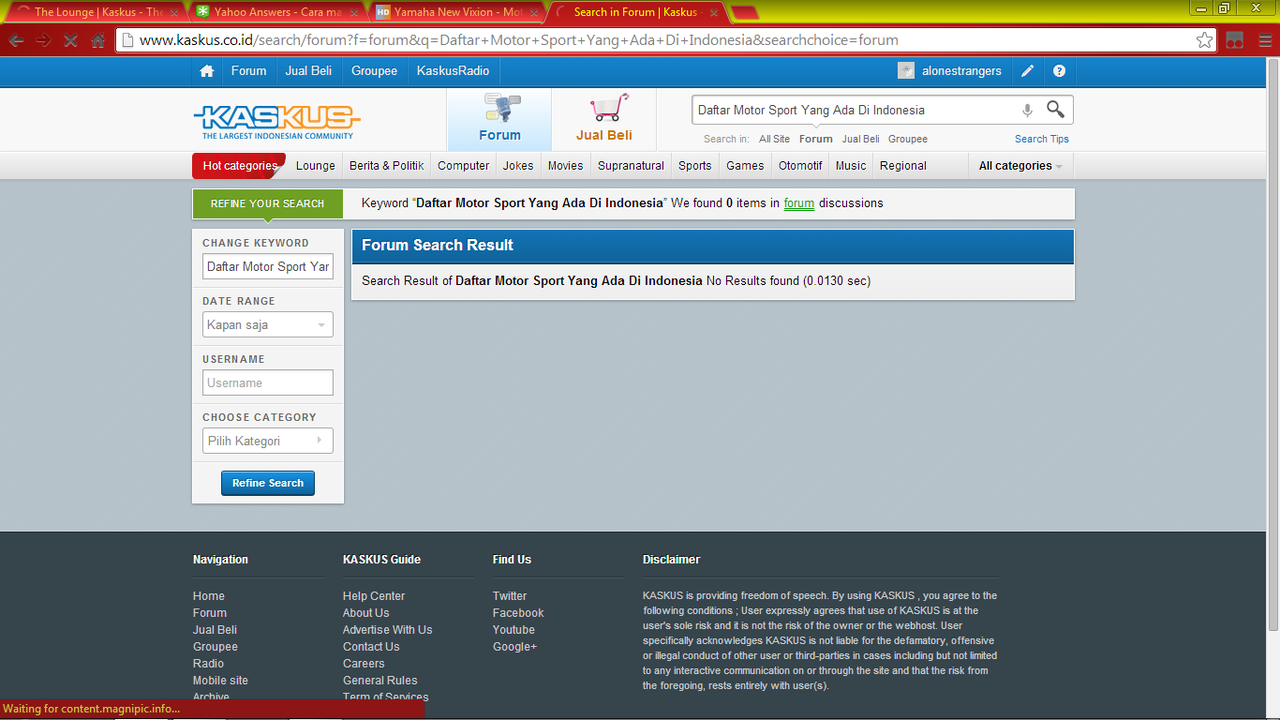Open the Lounge category
The image size is (1280, 720).
[315, 166]
